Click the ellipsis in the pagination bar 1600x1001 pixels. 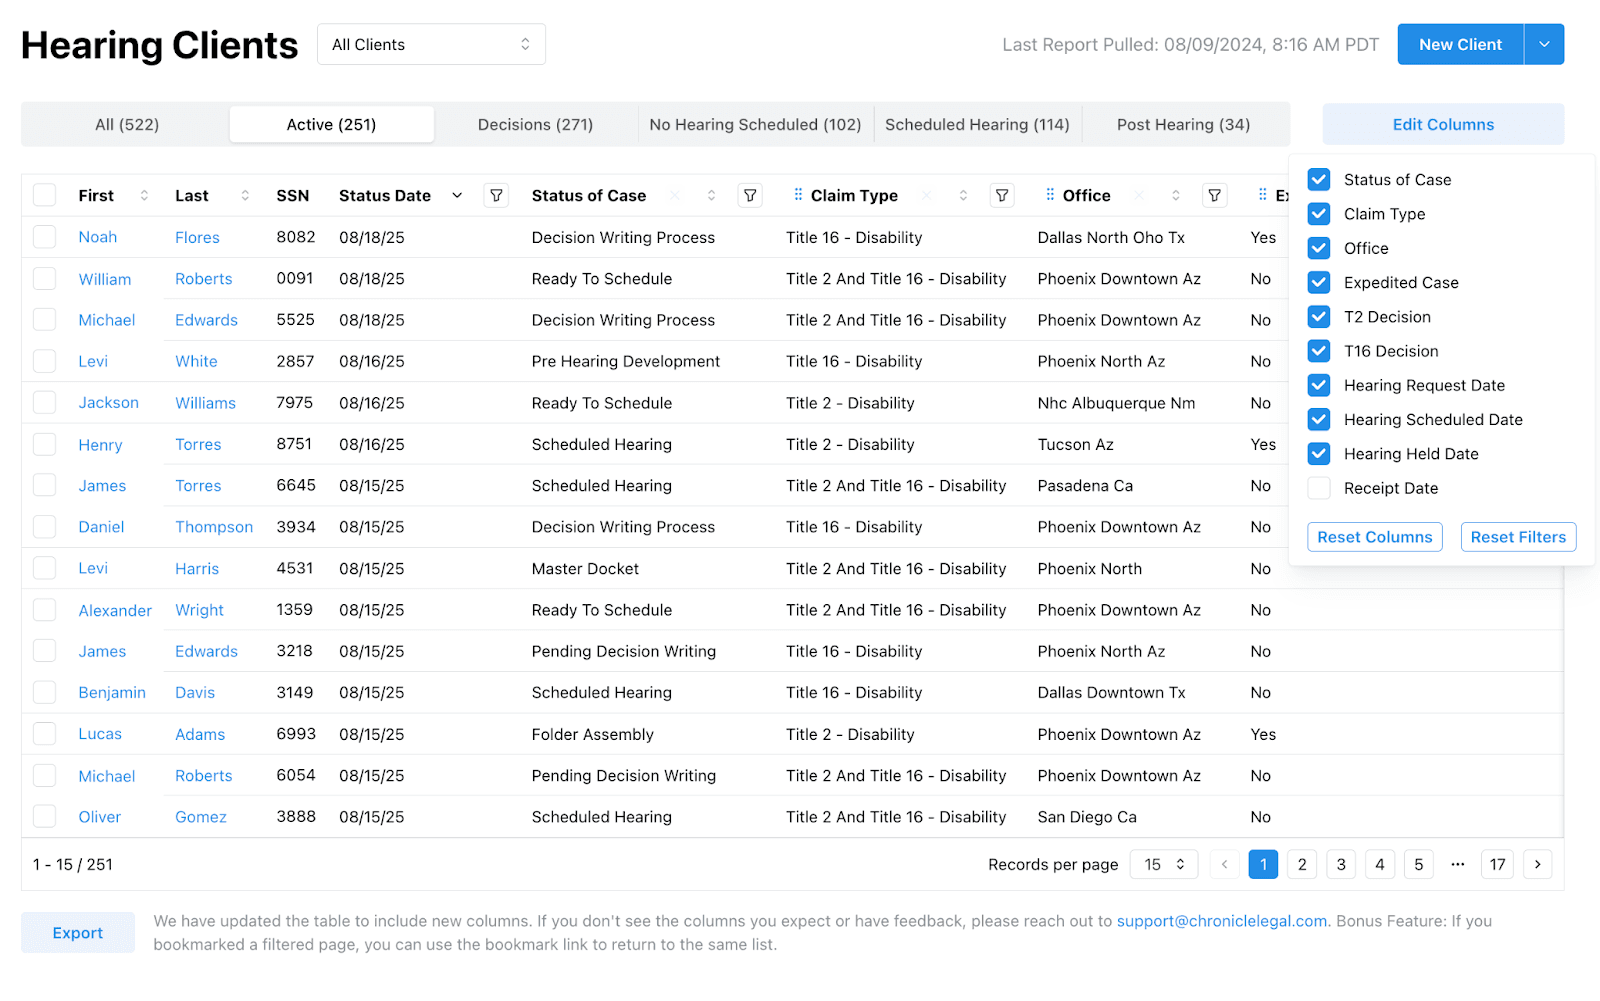tap(1457, 864)
